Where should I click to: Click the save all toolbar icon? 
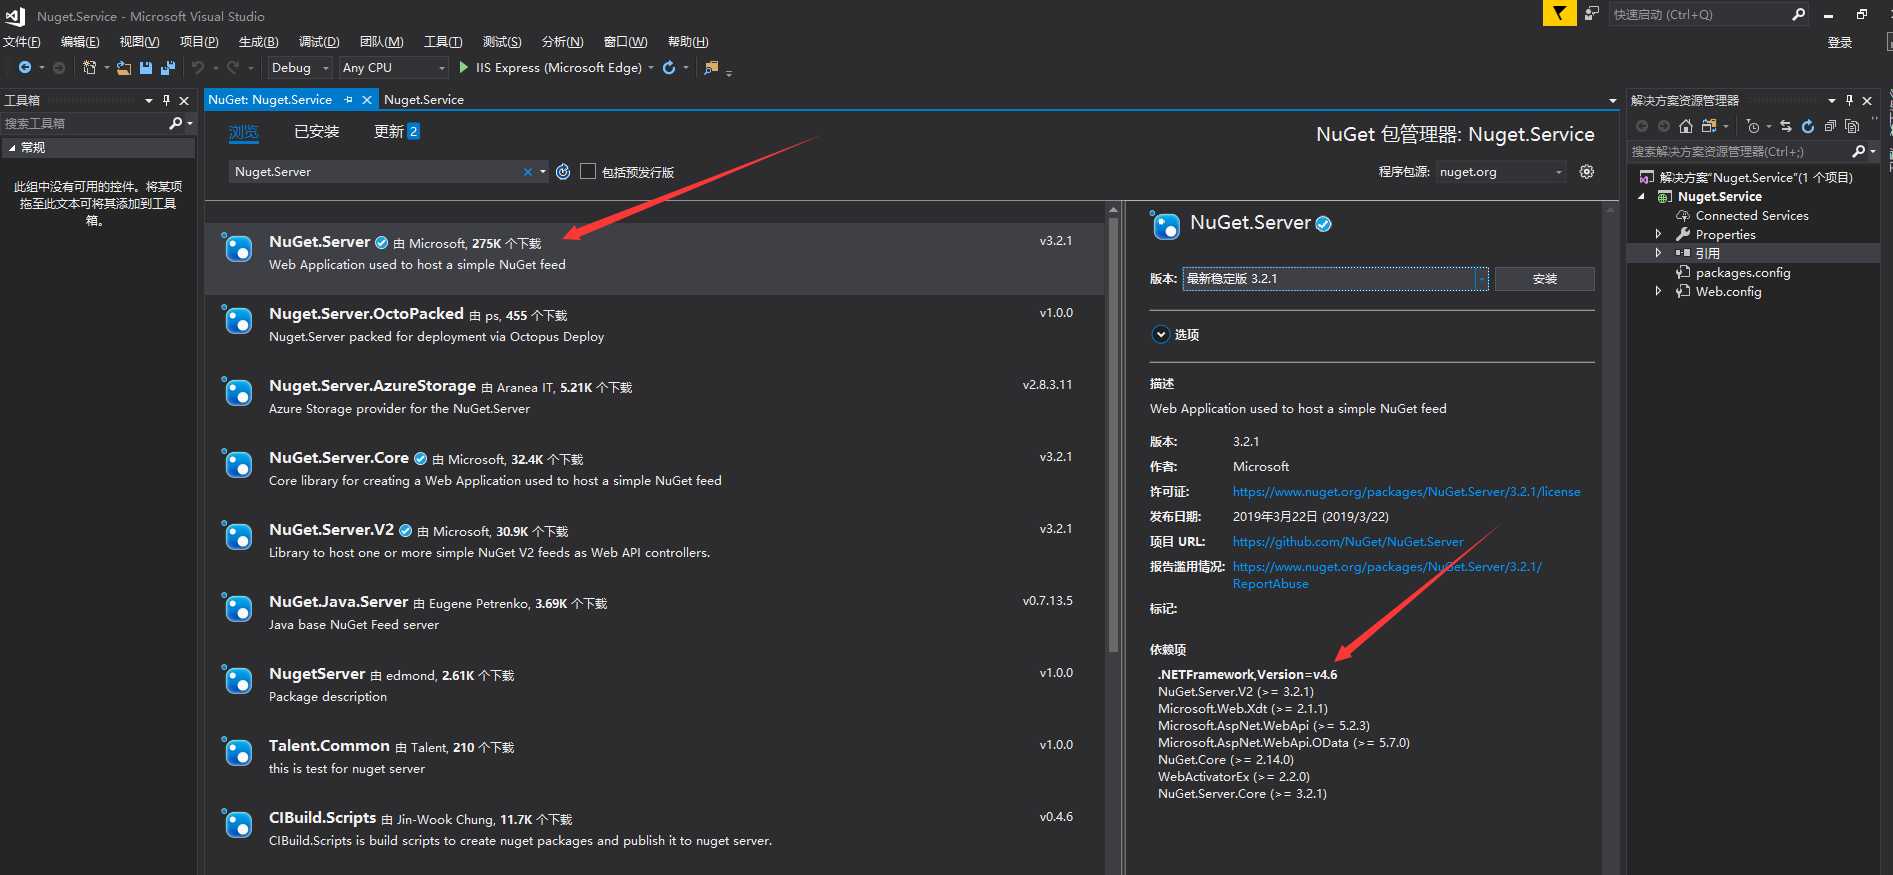tap(168, 68)
